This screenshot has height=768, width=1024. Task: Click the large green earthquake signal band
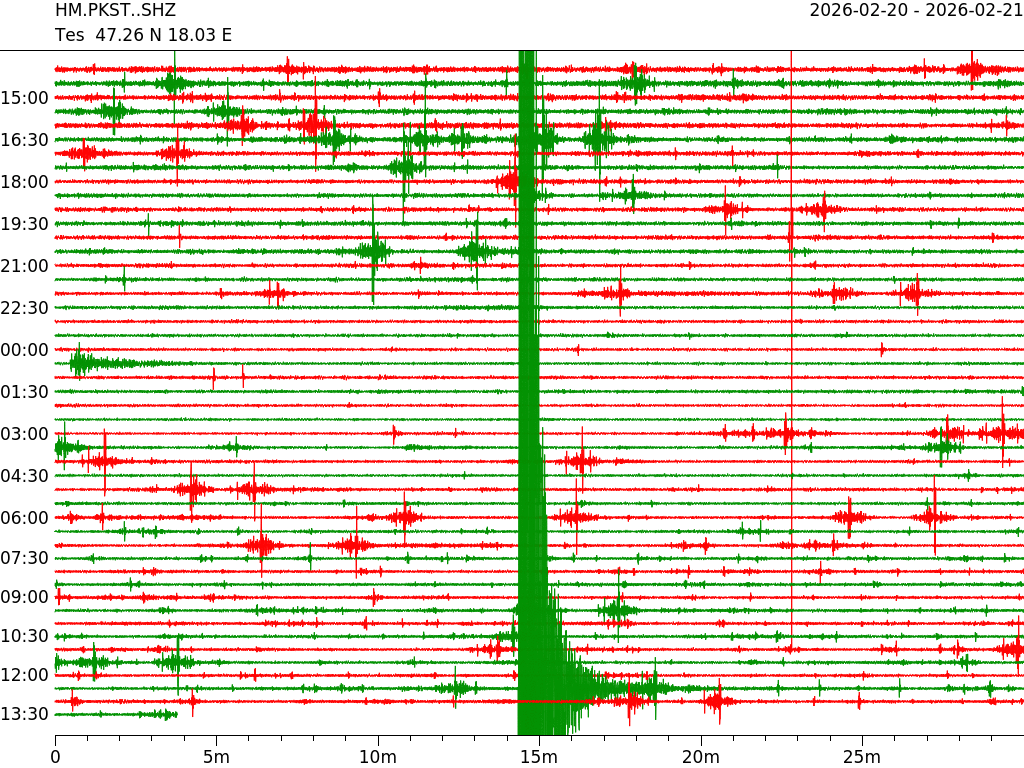pyautogui.click(x=528, y=400)
